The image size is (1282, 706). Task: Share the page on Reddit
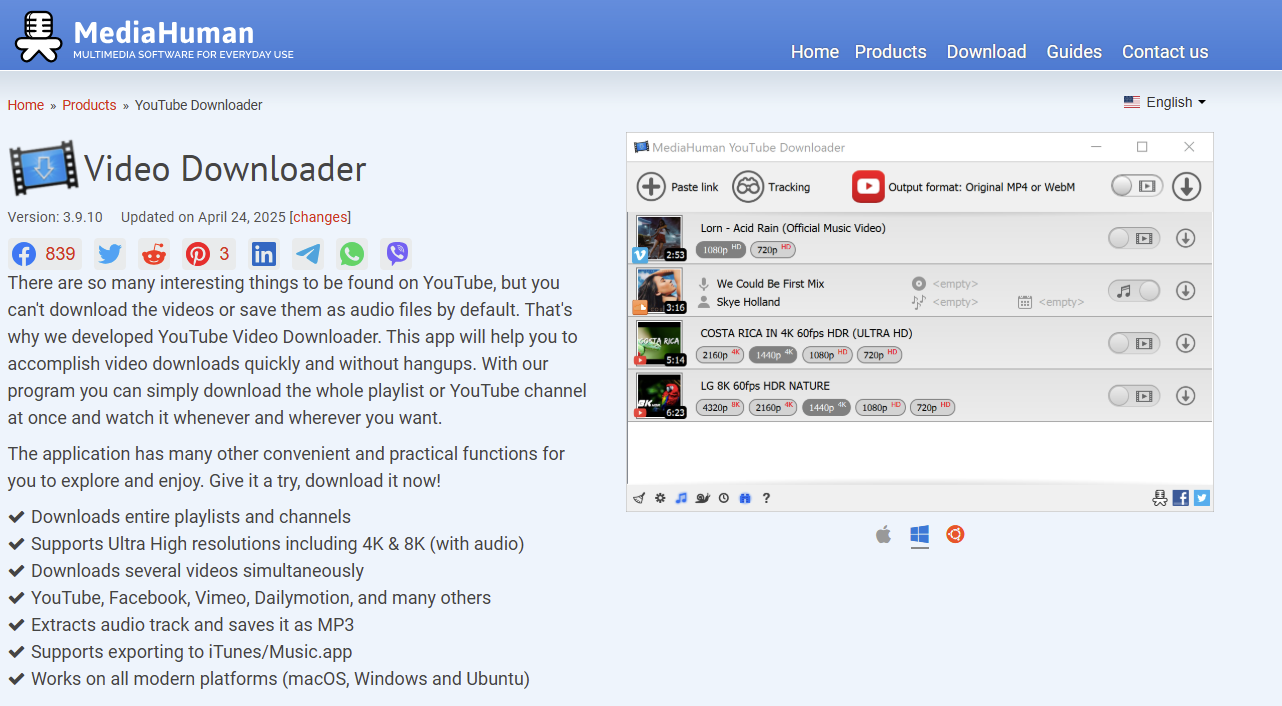(154, 253)
